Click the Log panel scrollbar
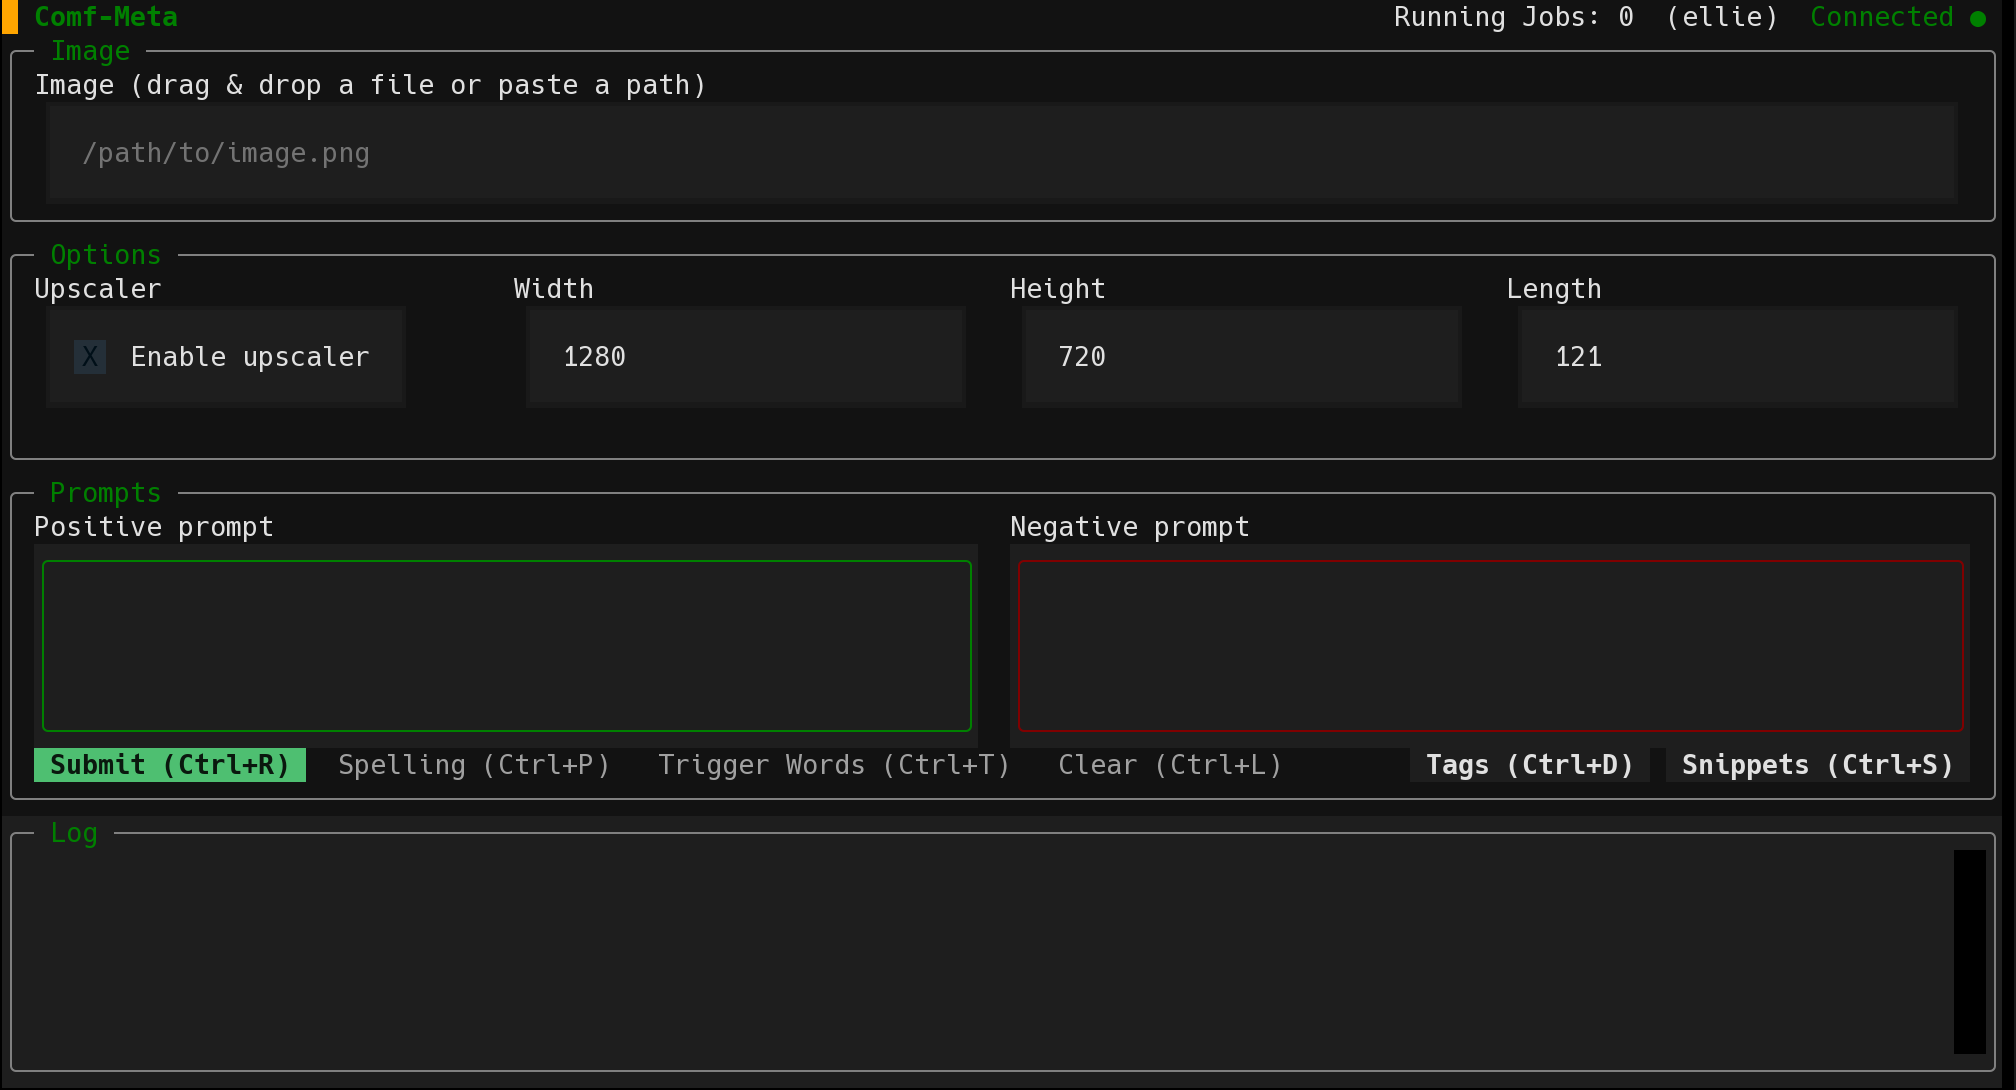 point(1970,952)
